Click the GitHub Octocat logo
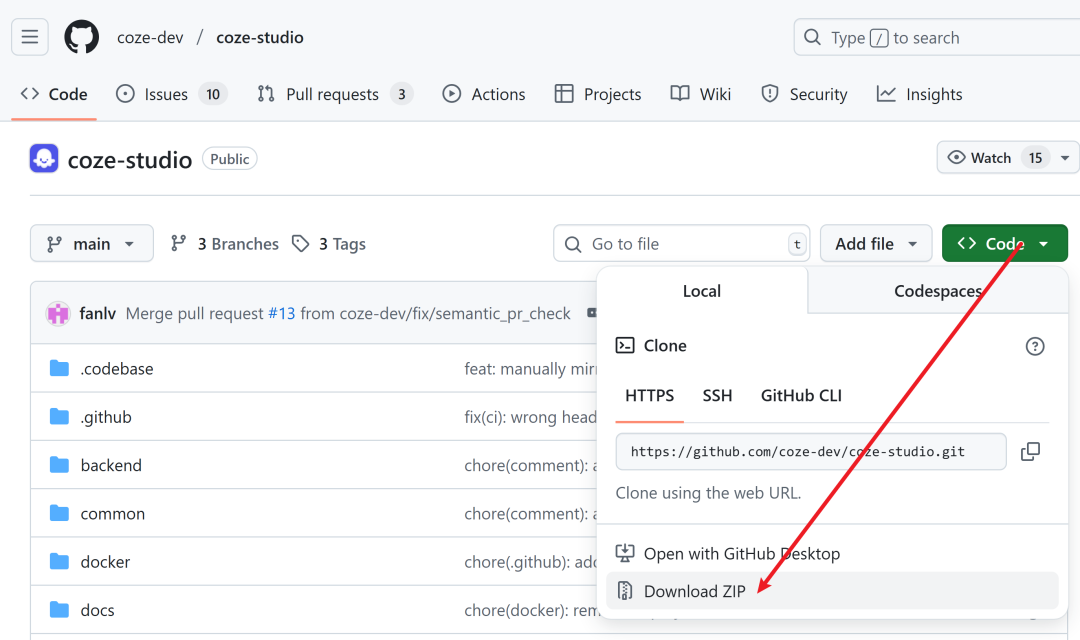 point(81,37)
